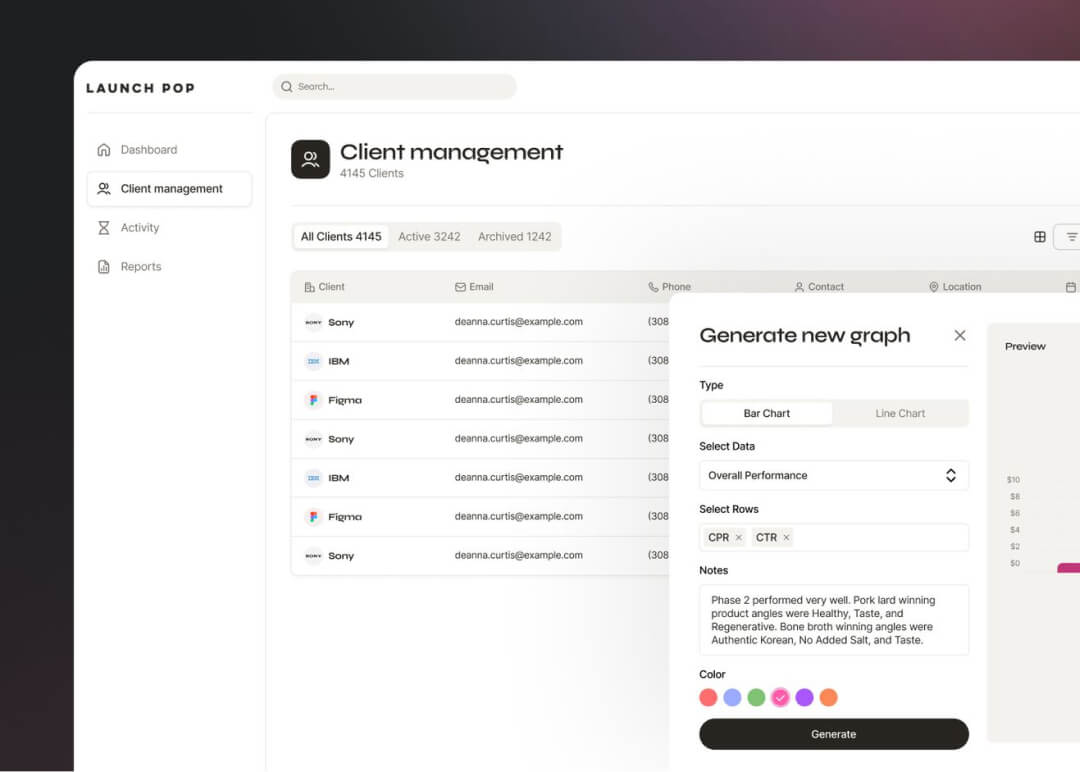Viewport: 1080px width, 772px height.
Task: Click email in the last Sony row
Action: click(x=519, y=555)
